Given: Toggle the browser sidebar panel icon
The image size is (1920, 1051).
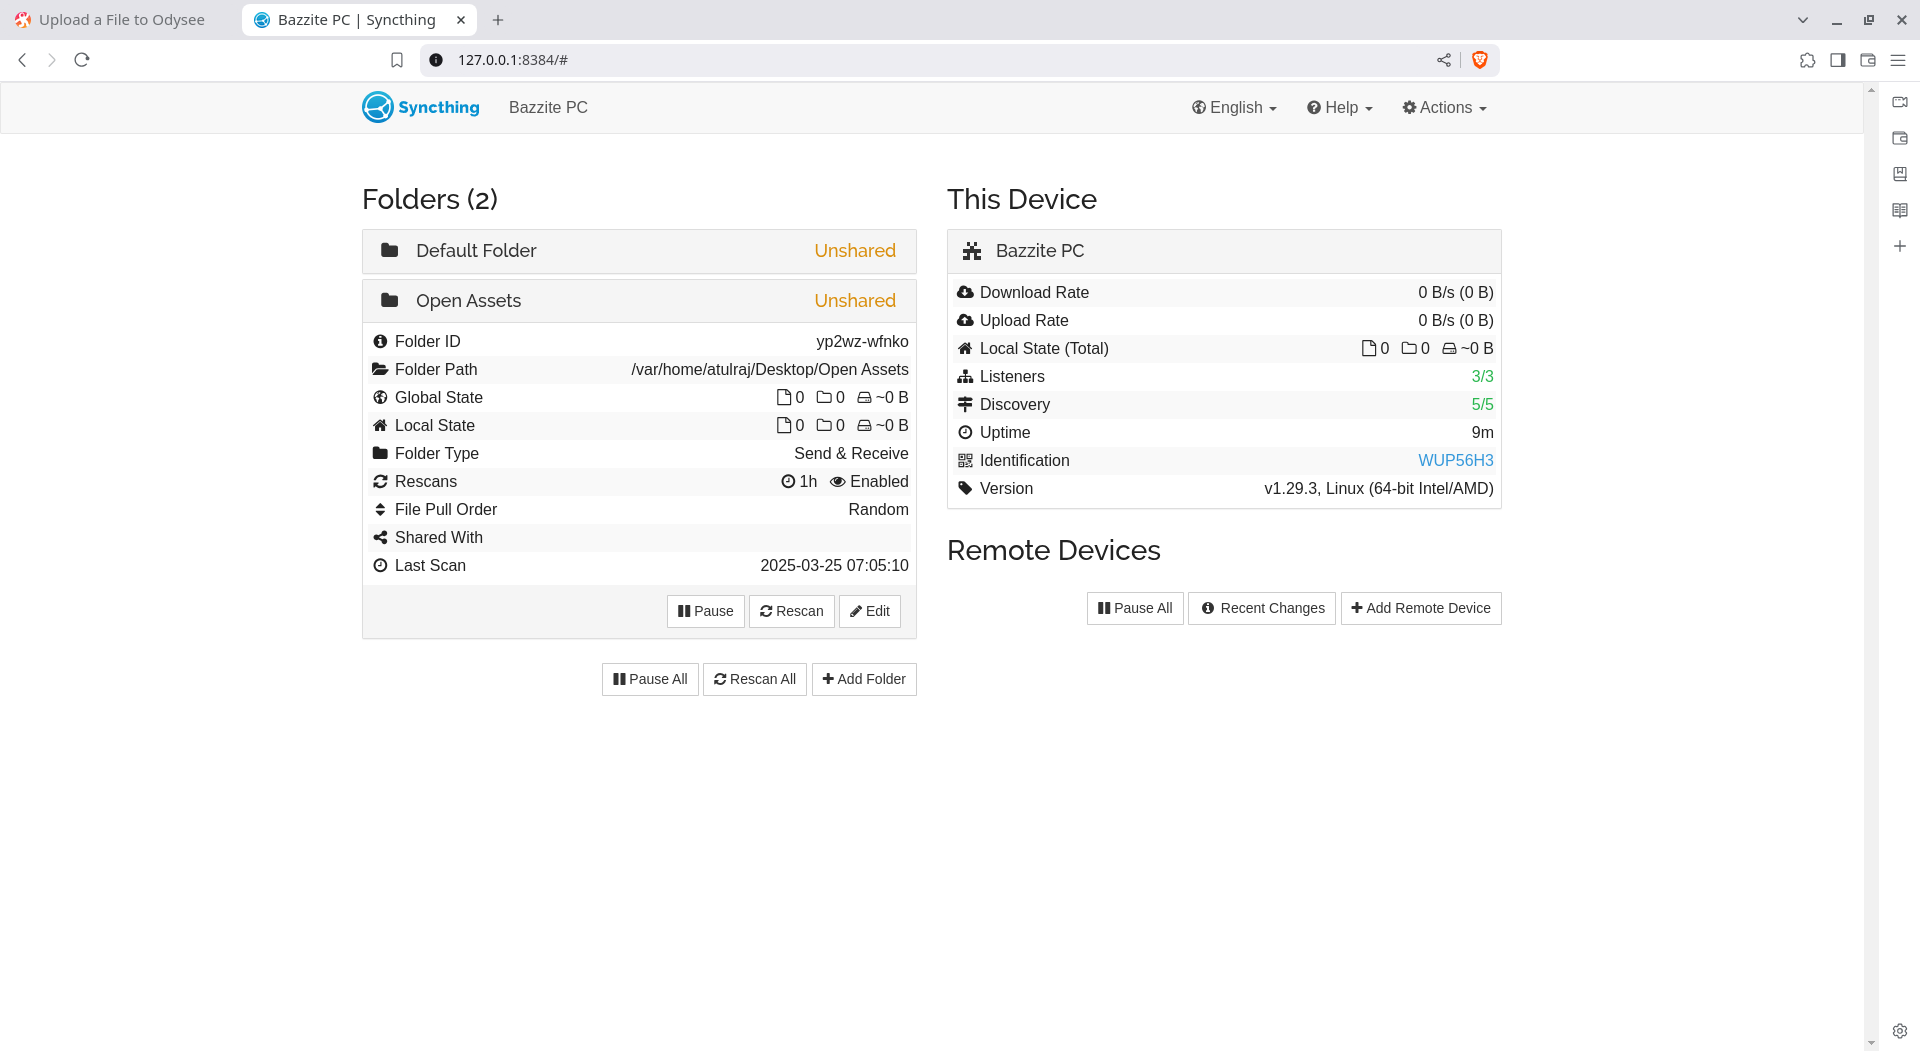Looking at the screenshot, I should pos(1838,60).
